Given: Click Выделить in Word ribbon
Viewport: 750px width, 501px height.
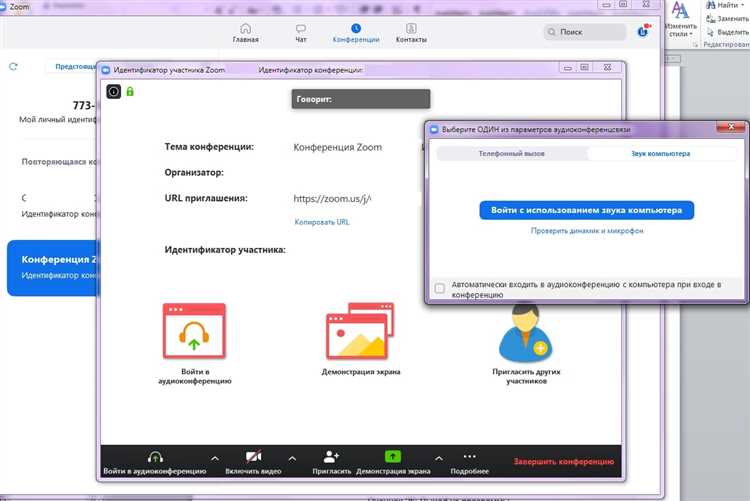Looking at the screenshot, I should point(728,32).
